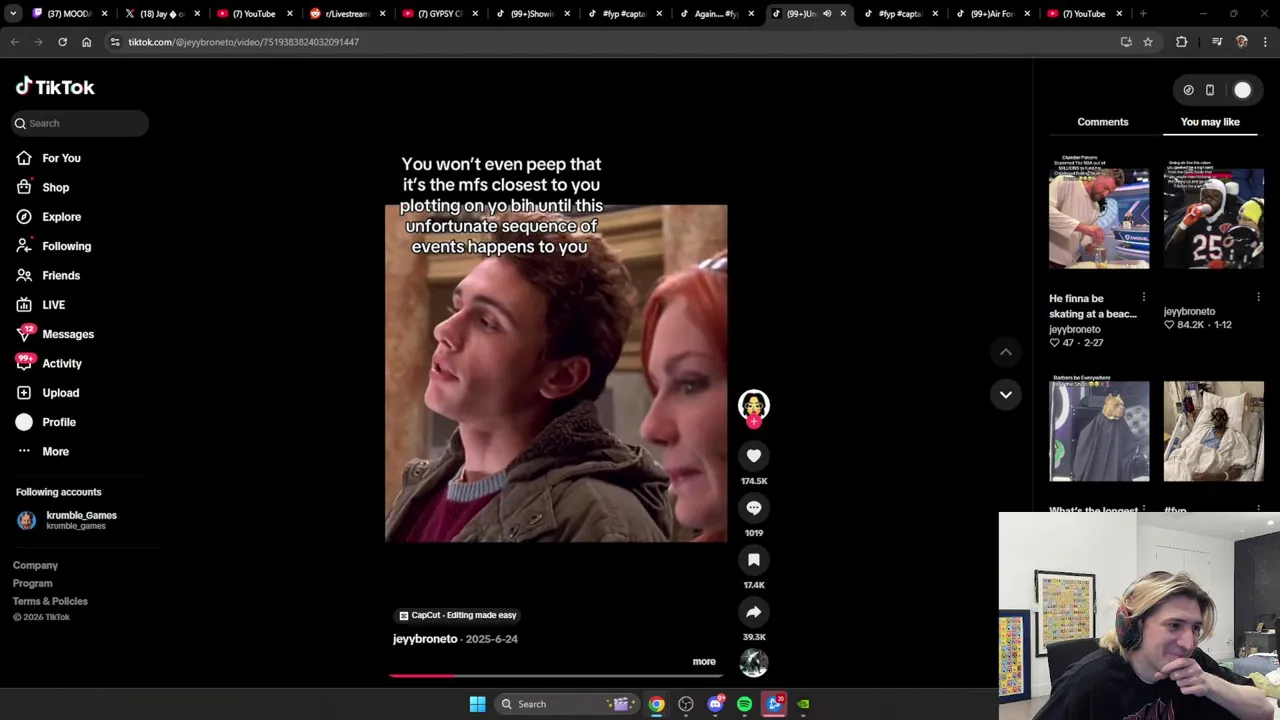Expand the More menu
The image size is (1280, 720).
click(43, 451)
